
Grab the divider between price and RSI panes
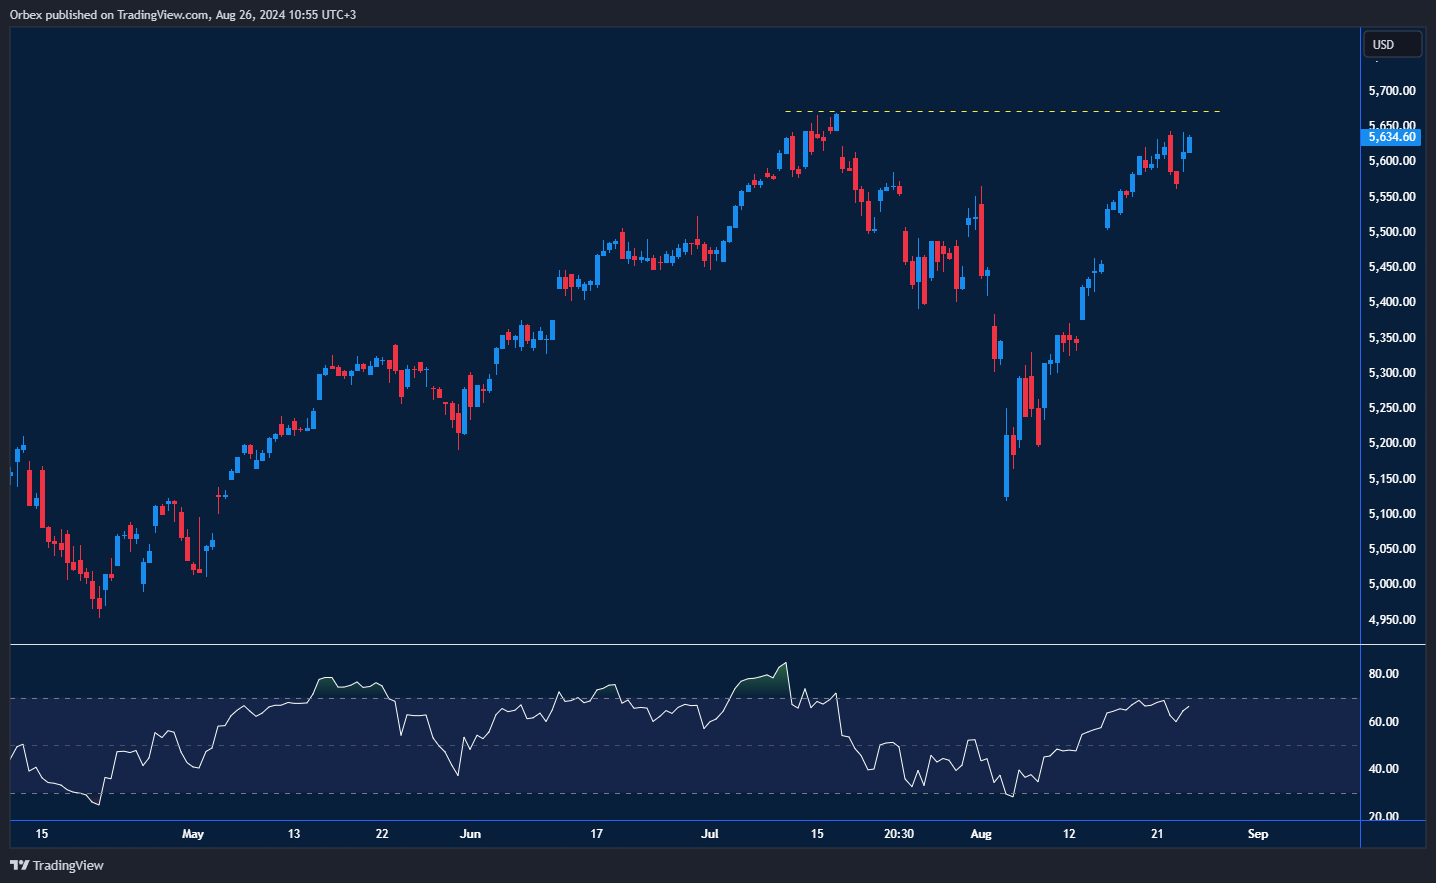click(685, 645)
